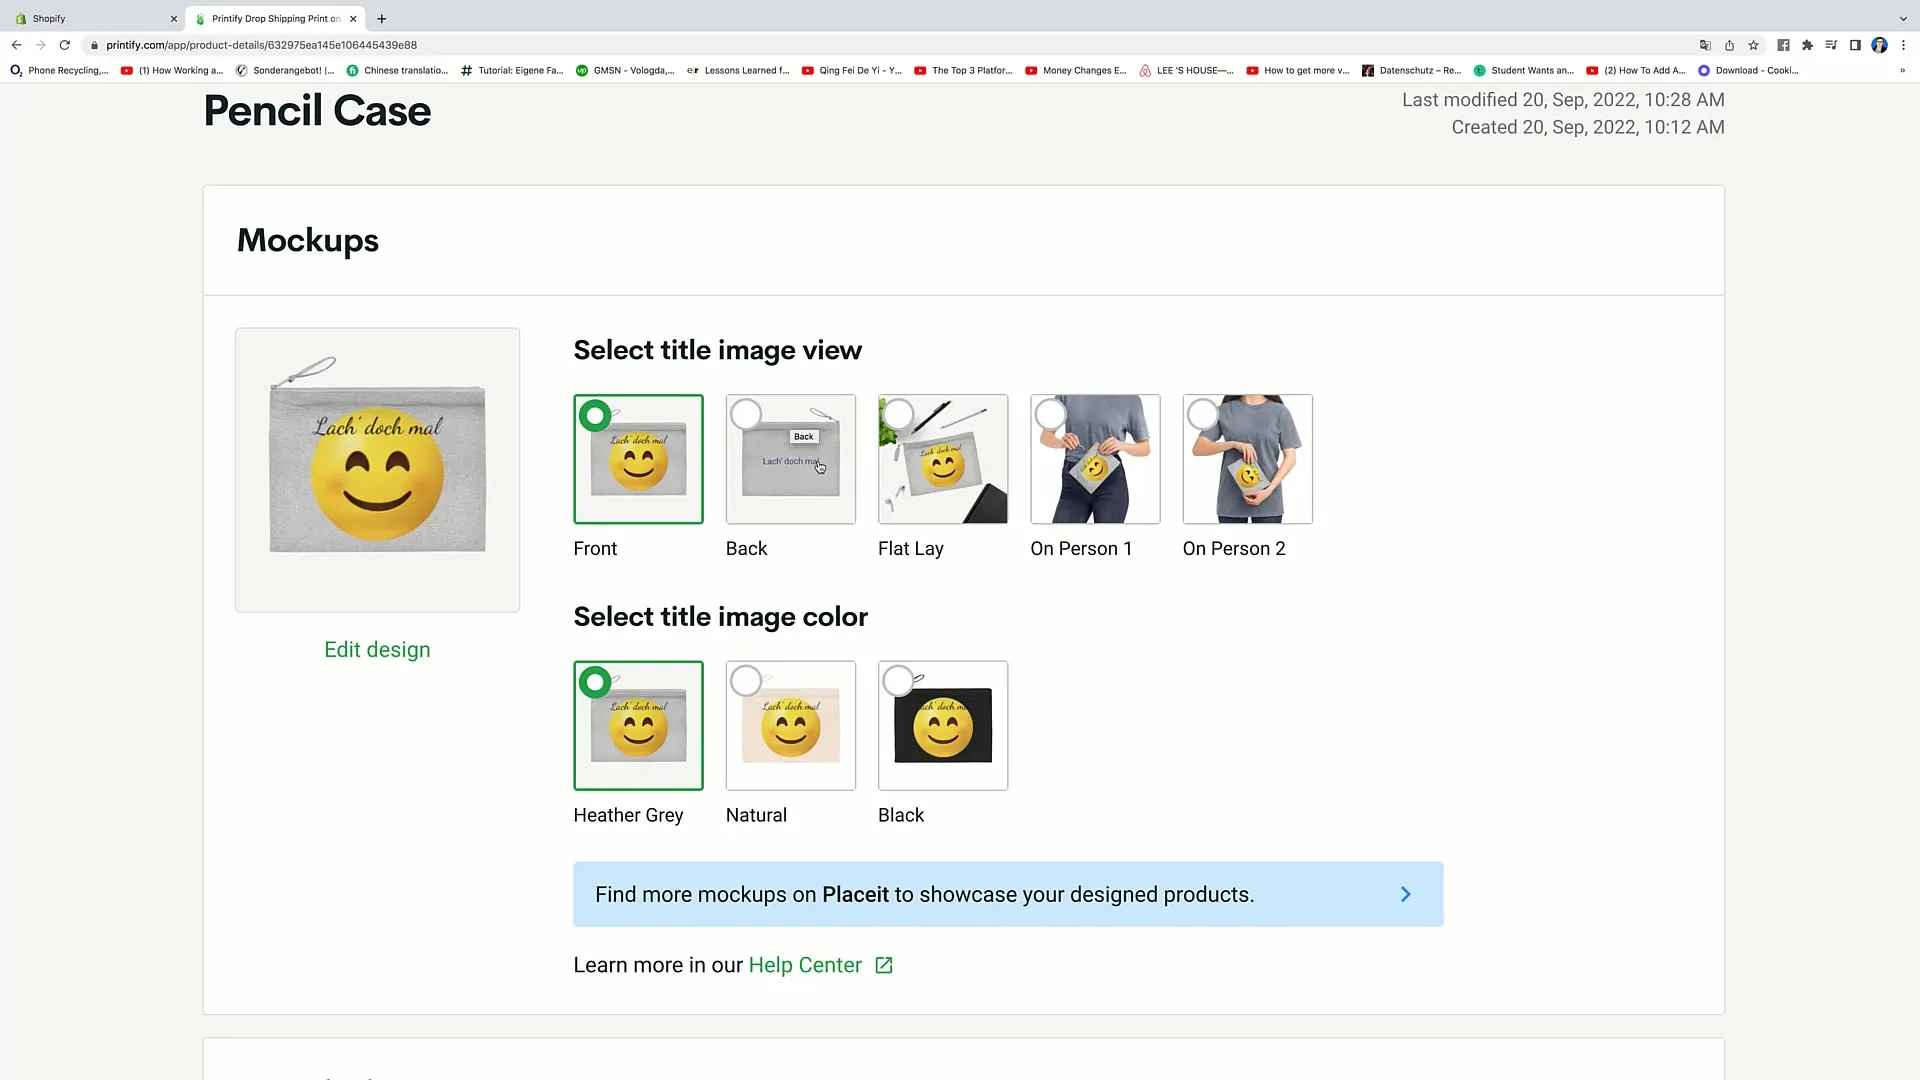Viewport: 1920px width, 1080px height.
Task: Select Heather Grey title image color
Action: tap(638, 726)
